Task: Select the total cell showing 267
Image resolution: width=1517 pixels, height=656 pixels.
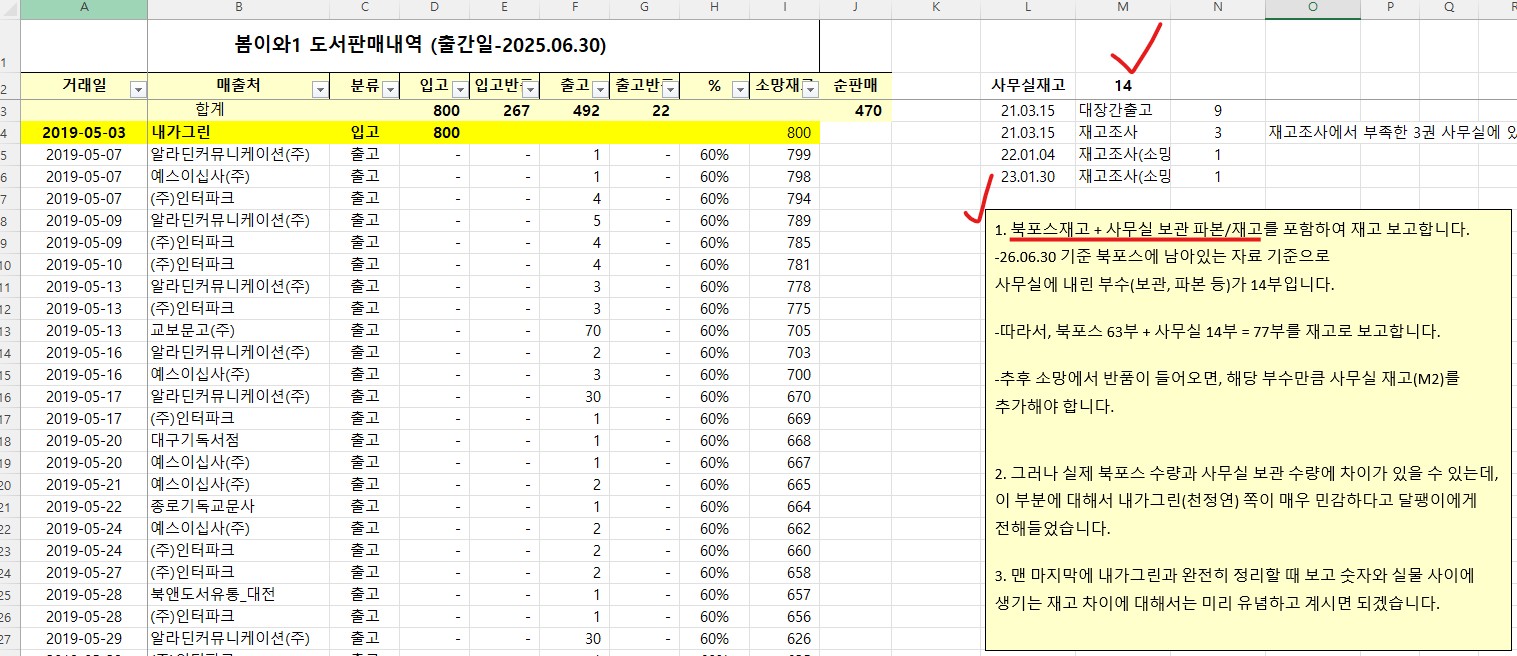Action: tap(505, 110)
